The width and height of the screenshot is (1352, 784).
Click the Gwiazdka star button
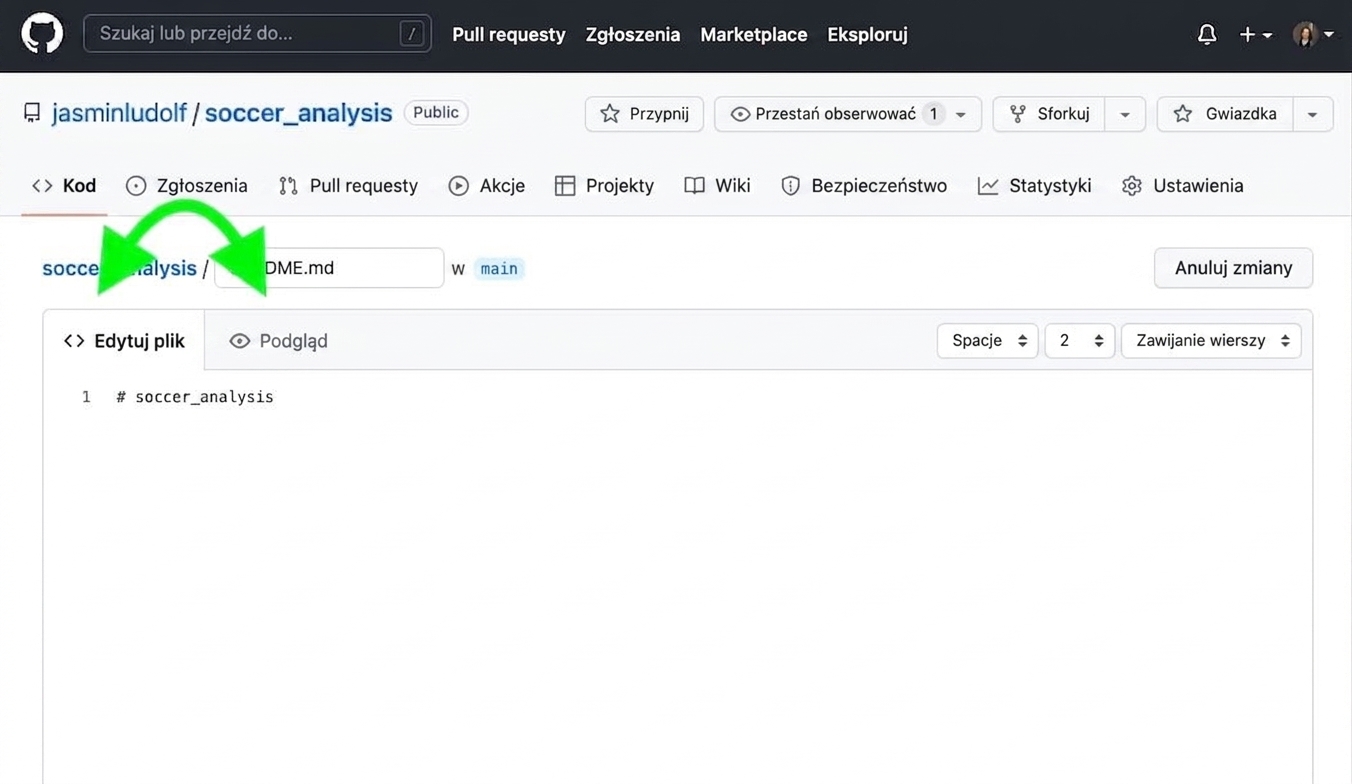click(x=1225, y=114)
